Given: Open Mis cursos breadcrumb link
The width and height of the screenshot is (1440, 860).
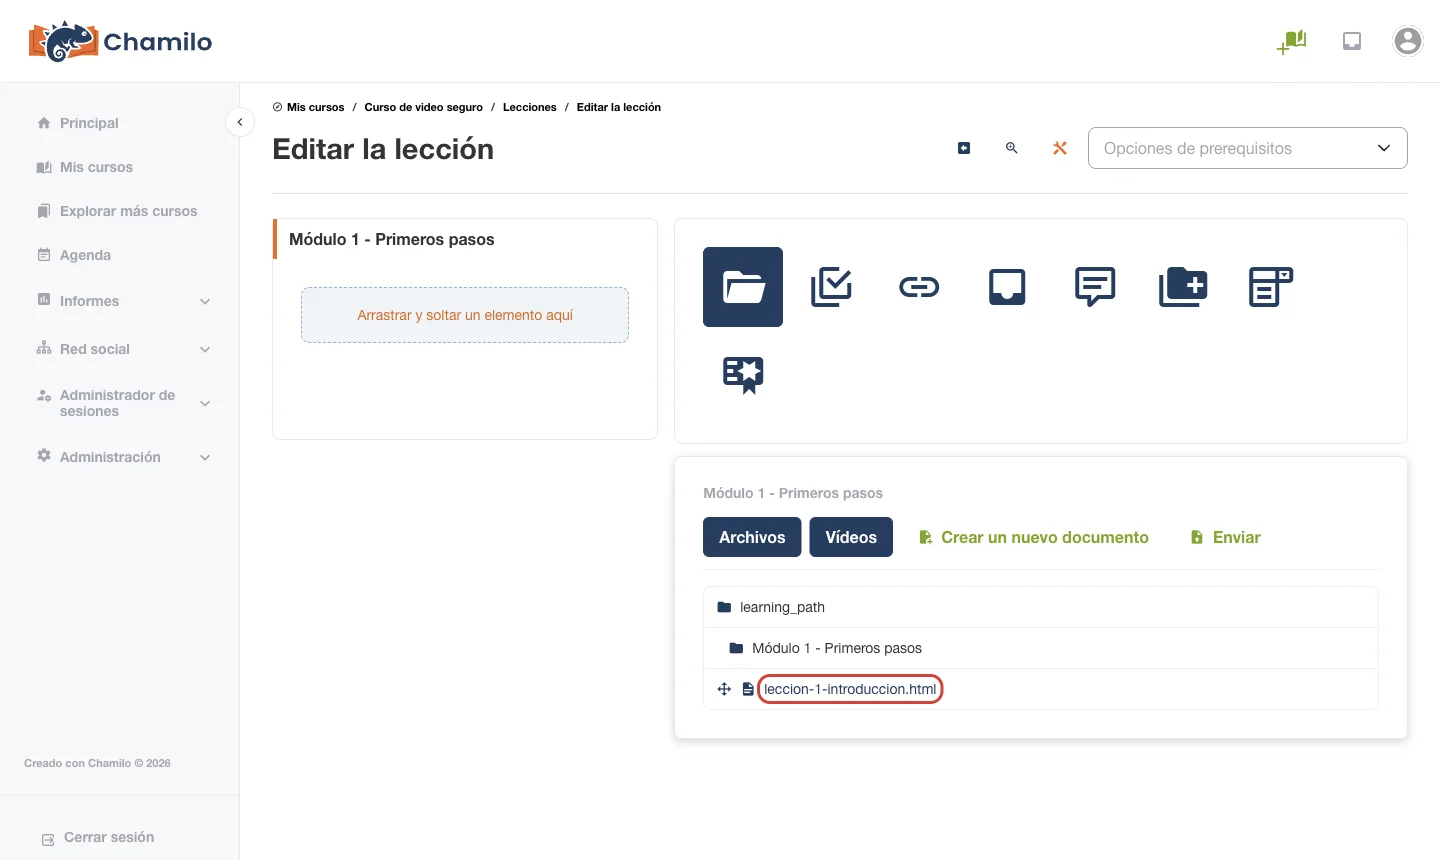Looking at the screenshot, I should [315, 107].
